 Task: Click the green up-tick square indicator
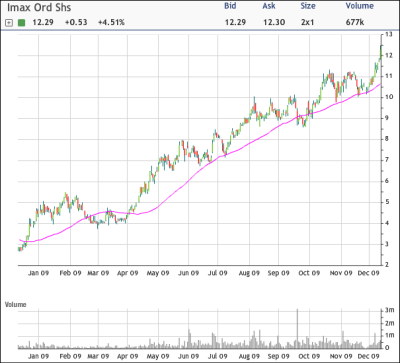(21, 23)
